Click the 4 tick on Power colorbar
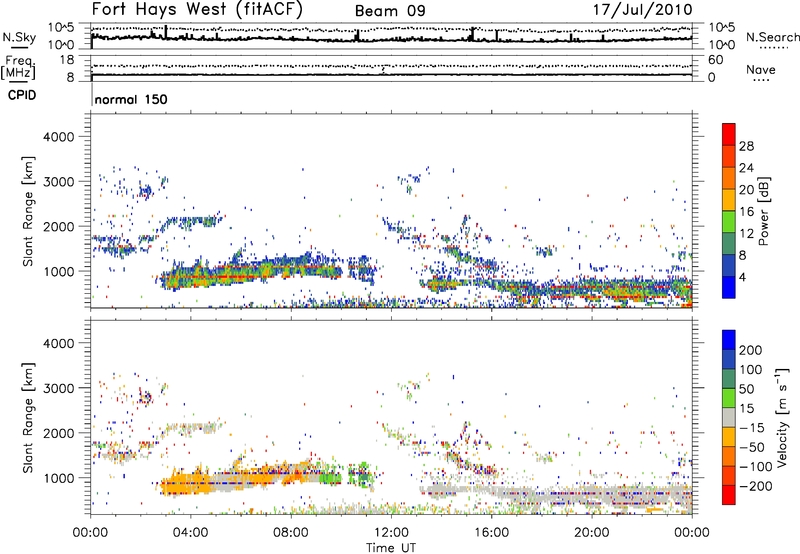 click(743, 277)
